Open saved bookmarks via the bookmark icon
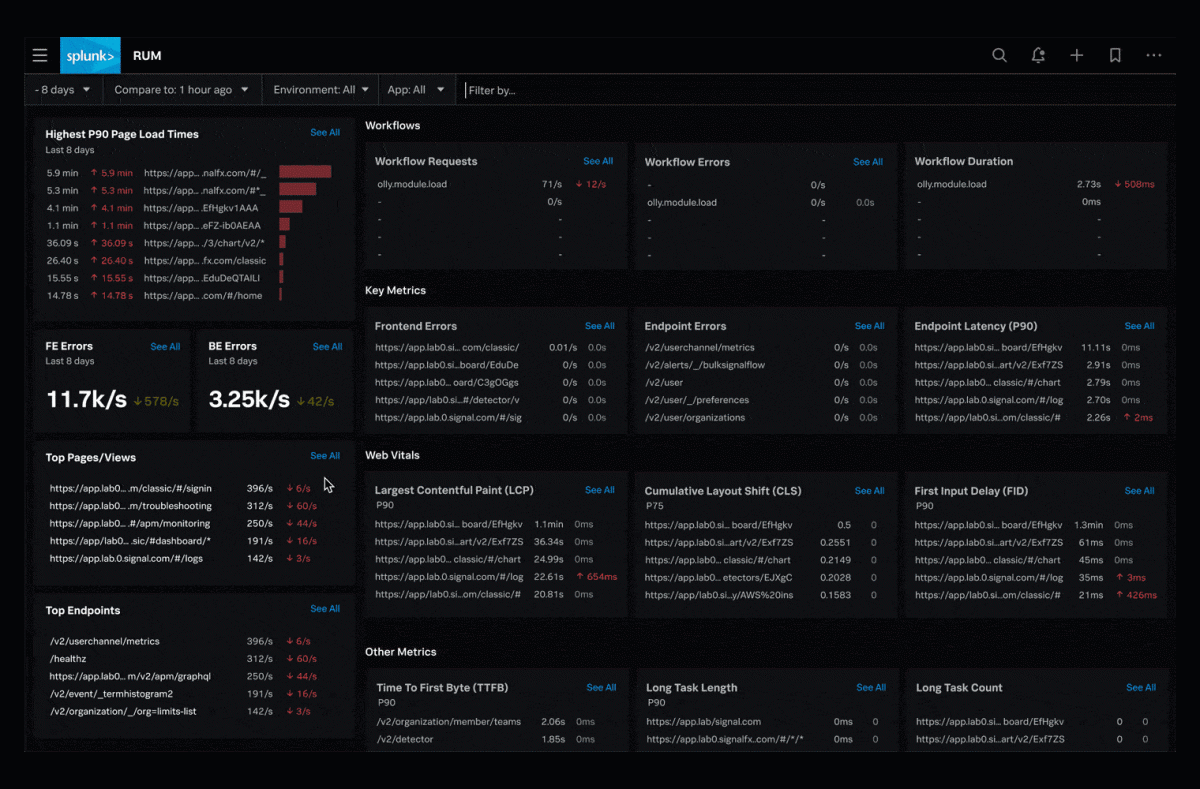The width and height of the screenshot is (1200, 789). pos(1115,55)
